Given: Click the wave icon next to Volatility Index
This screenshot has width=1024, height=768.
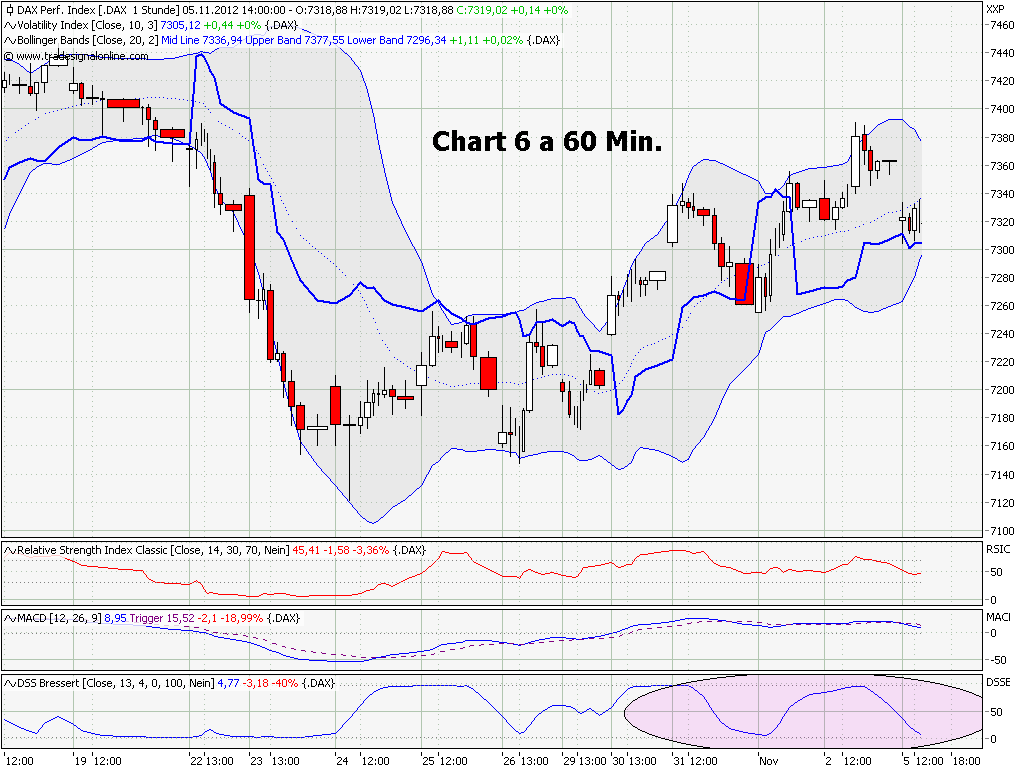Looking at the screenshot, I should [x=8, y=24].
